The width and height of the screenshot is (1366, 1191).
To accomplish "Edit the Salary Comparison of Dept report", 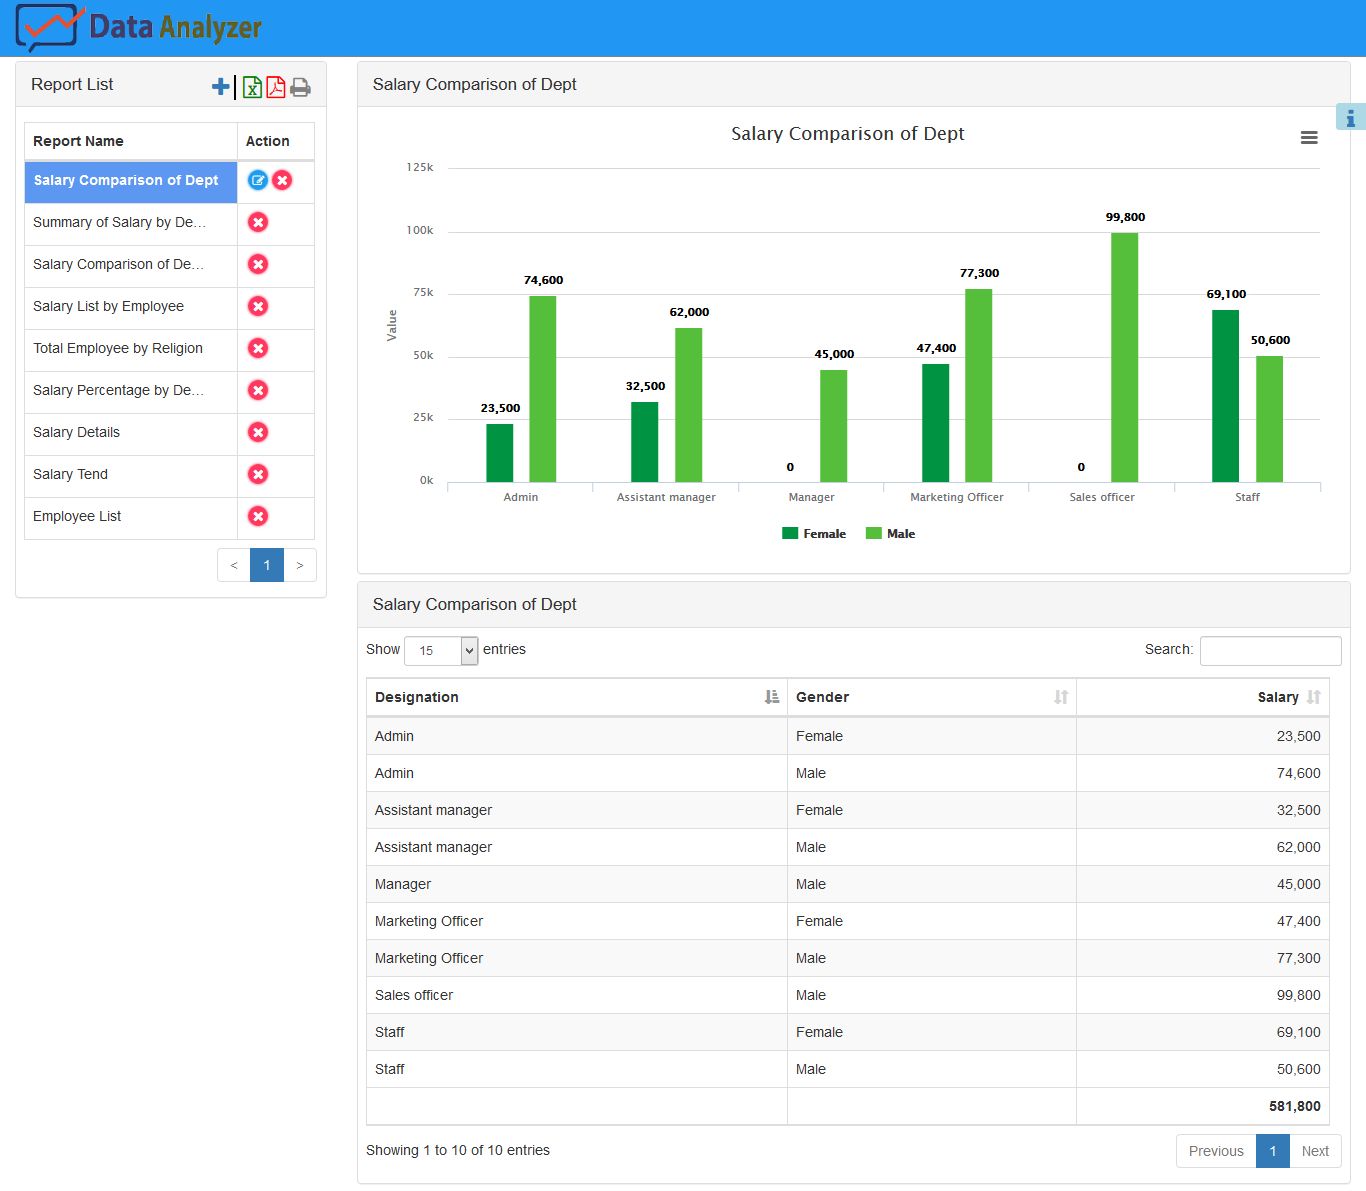I will (257, 180).
